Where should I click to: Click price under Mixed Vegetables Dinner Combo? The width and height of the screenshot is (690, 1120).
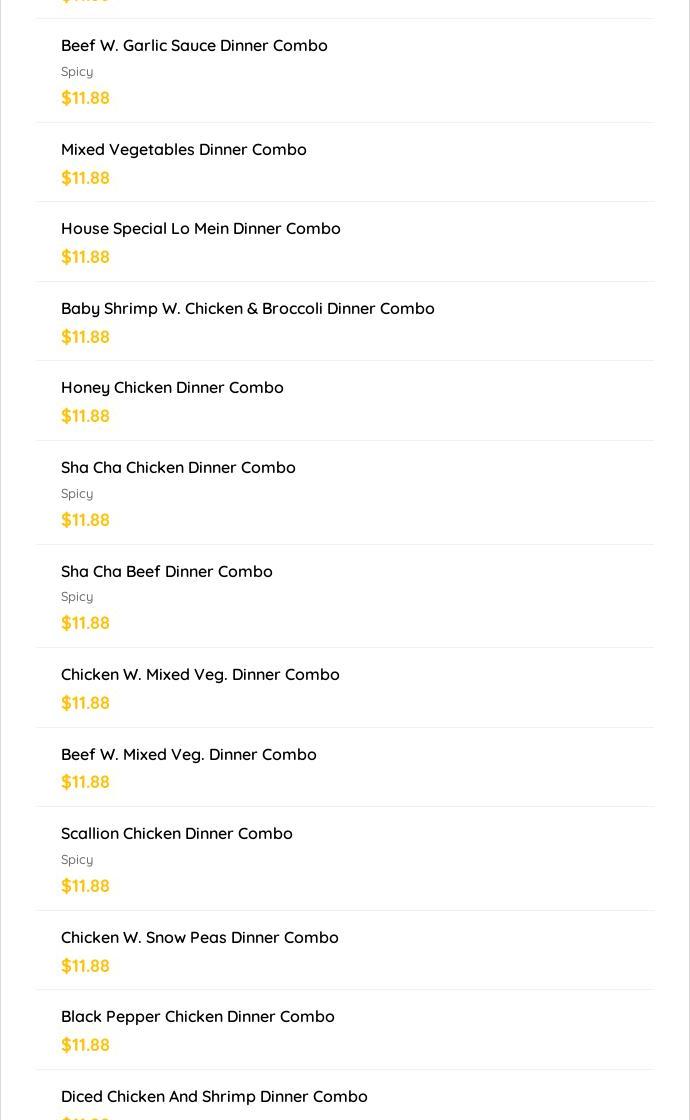[x=86, y=178]
